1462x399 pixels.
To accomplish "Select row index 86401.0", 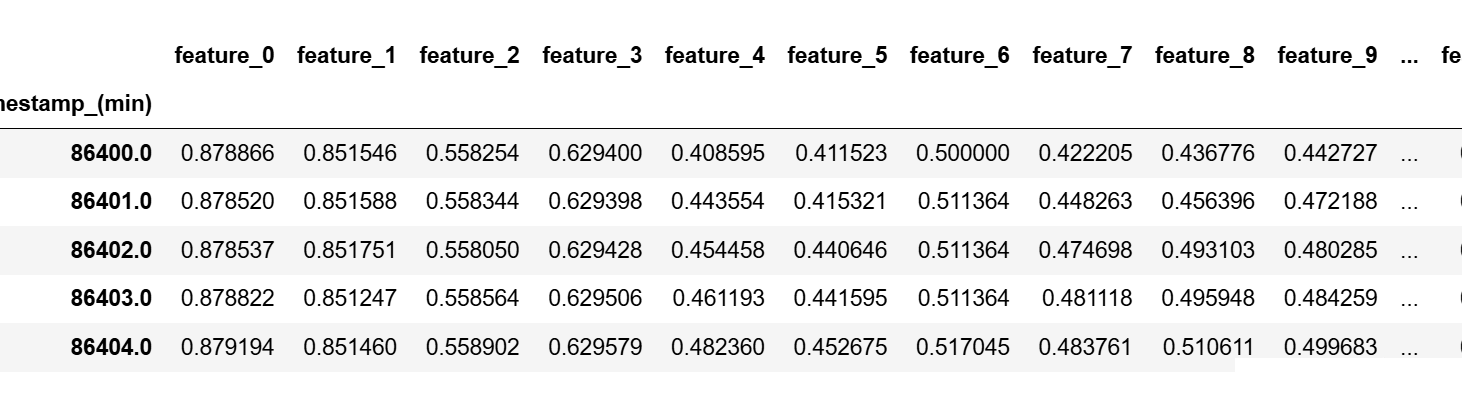I will pyautogui.click(x=111, y=201).
